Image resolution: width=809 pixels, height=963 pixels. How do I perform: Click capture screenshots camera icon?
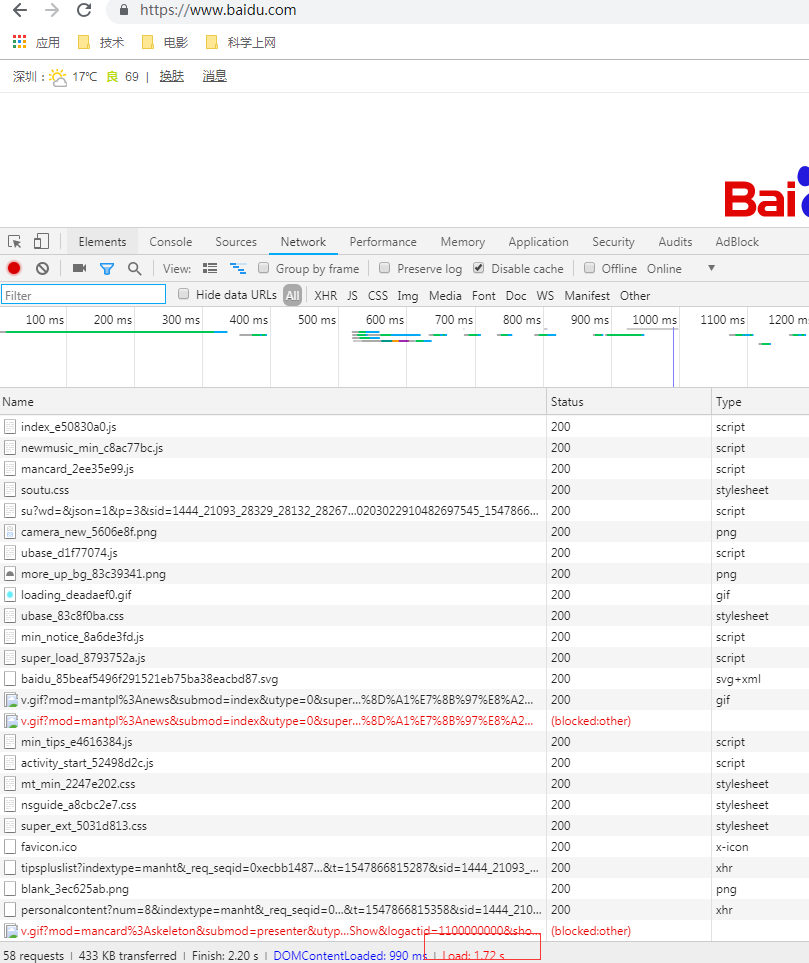pos(79,268)
